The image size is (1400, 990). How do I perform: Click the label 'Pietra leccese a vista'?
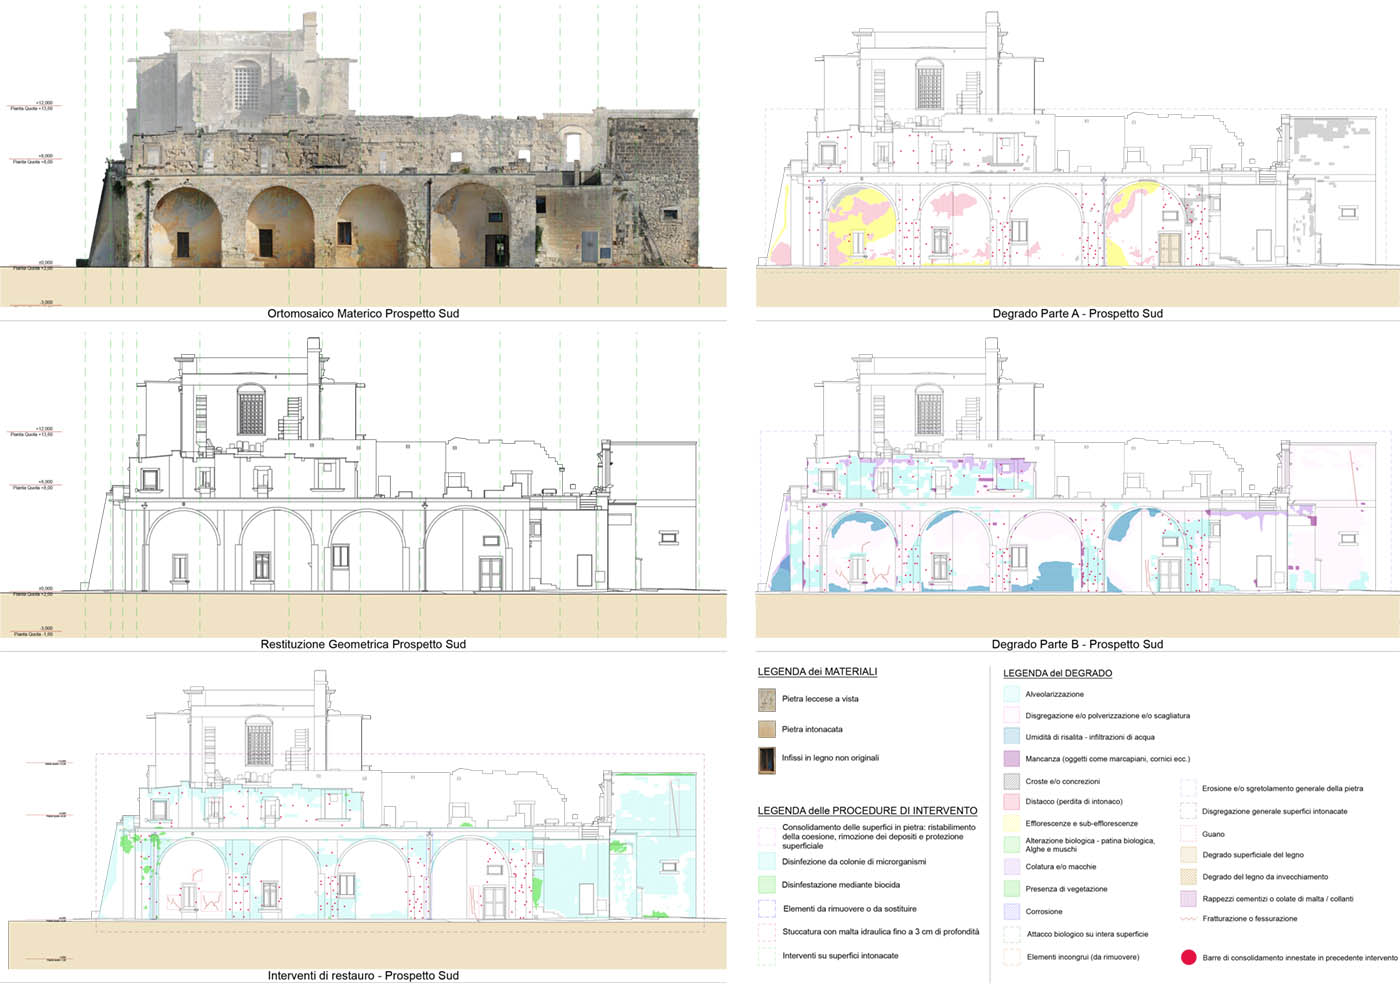click(x=820, y=699)
